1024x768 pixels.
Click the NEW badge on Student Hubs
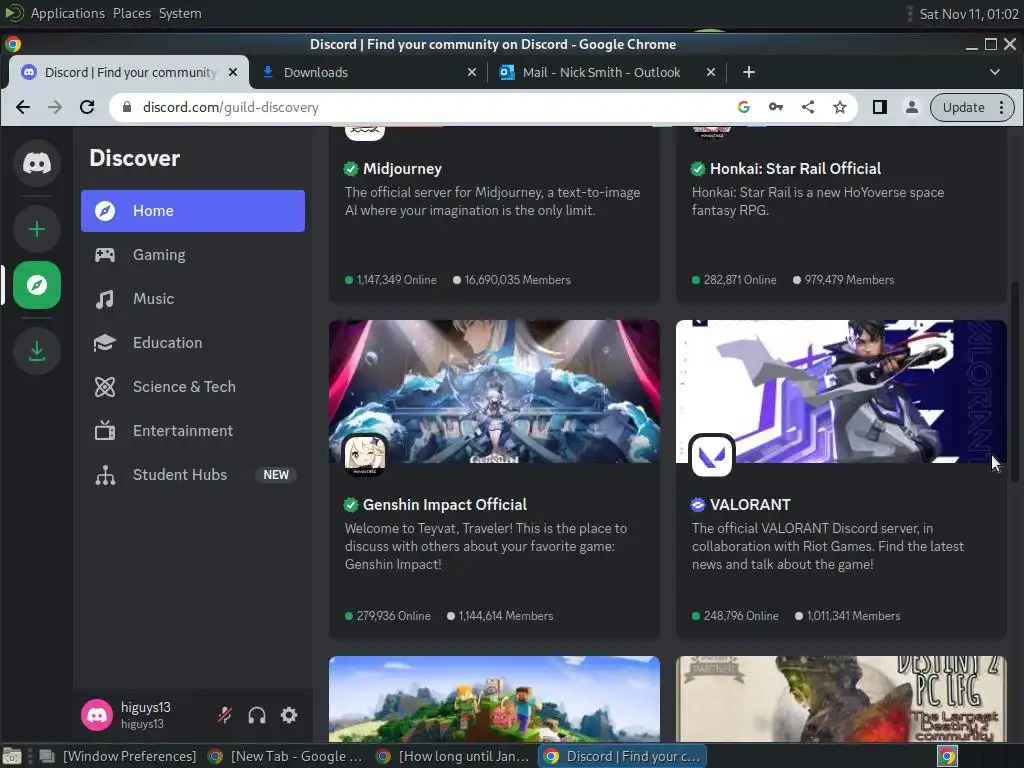coord(276,475)
